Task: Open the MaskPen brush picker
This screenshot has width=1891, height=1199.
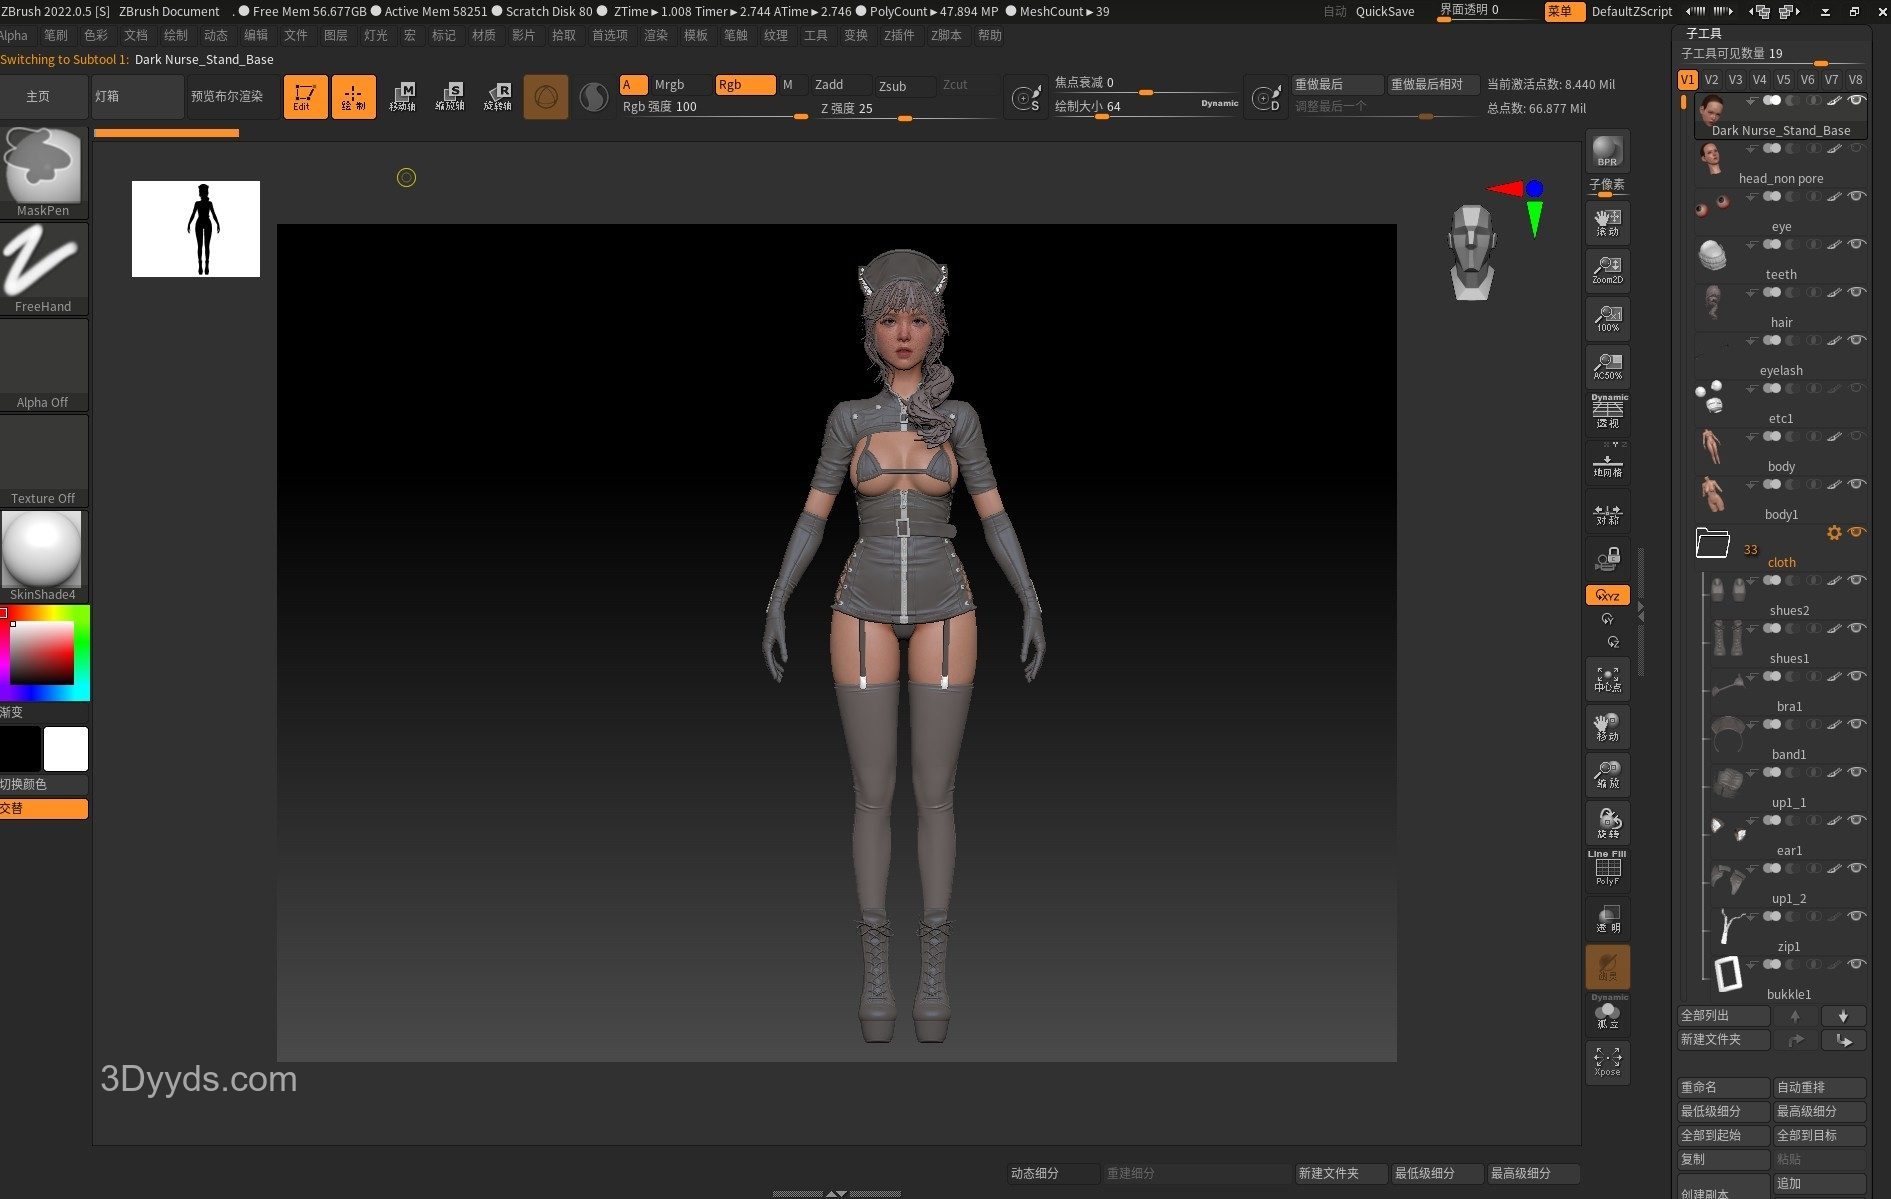Action: coord(43,169)
